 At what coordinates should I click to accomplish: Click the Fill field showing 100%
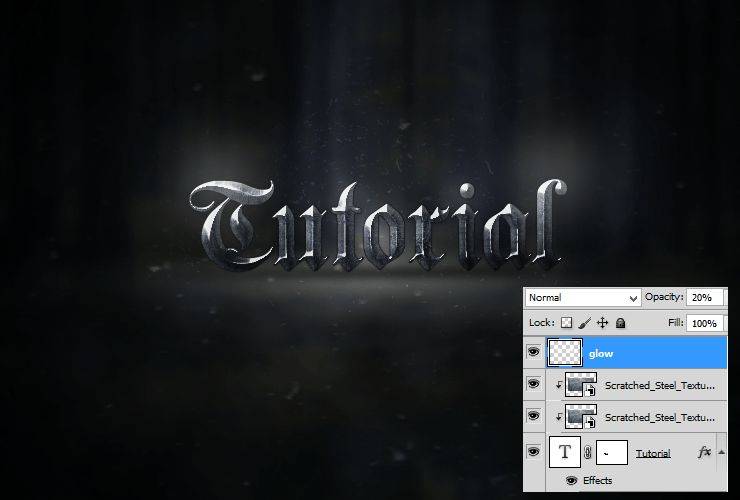704,323
